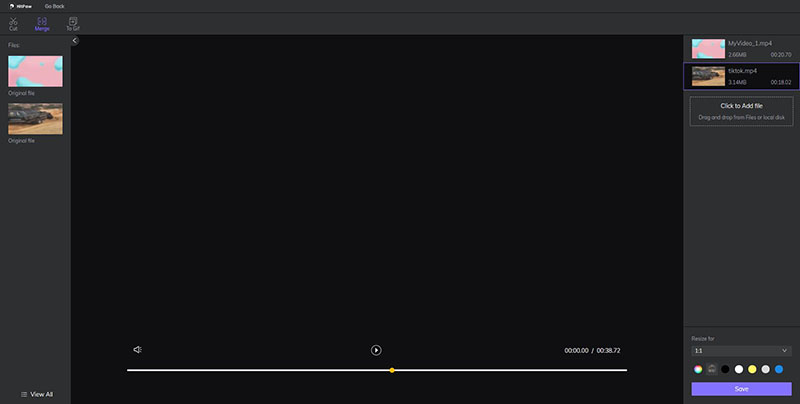The height and width of the screenshot is (404, 800).
Task: Select the pink video thumbnail in Files
Action: pos(35,71)
